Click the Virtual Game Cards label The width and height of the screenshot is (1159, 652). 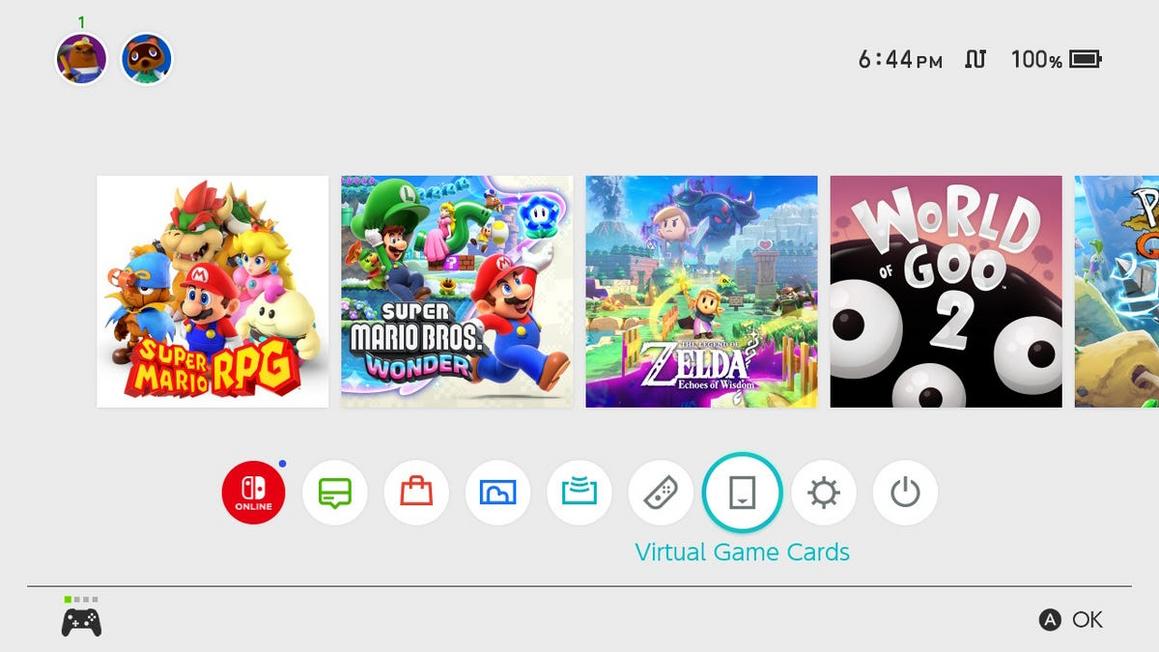click(742, 552)
